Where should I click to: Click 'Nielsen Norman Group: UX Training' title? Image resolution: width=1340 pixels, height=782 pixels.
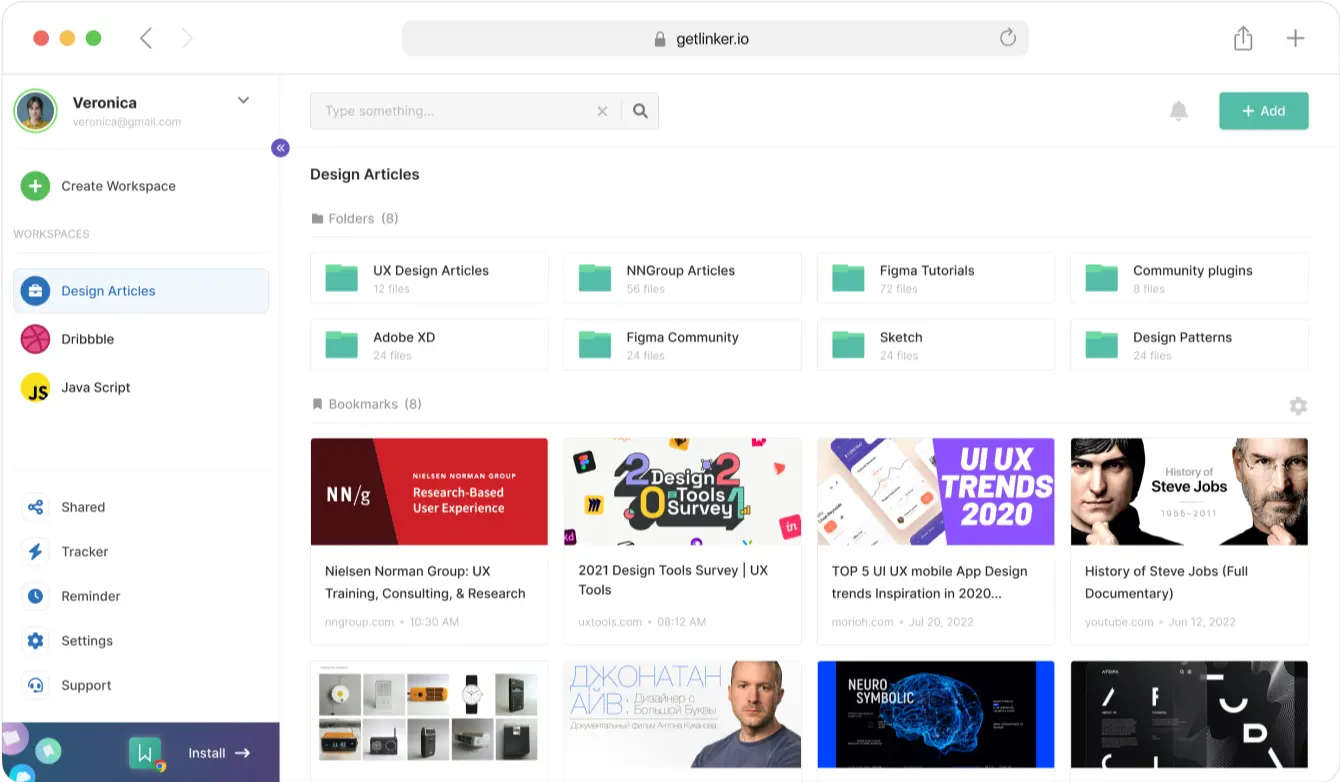(x=425, y=582)
